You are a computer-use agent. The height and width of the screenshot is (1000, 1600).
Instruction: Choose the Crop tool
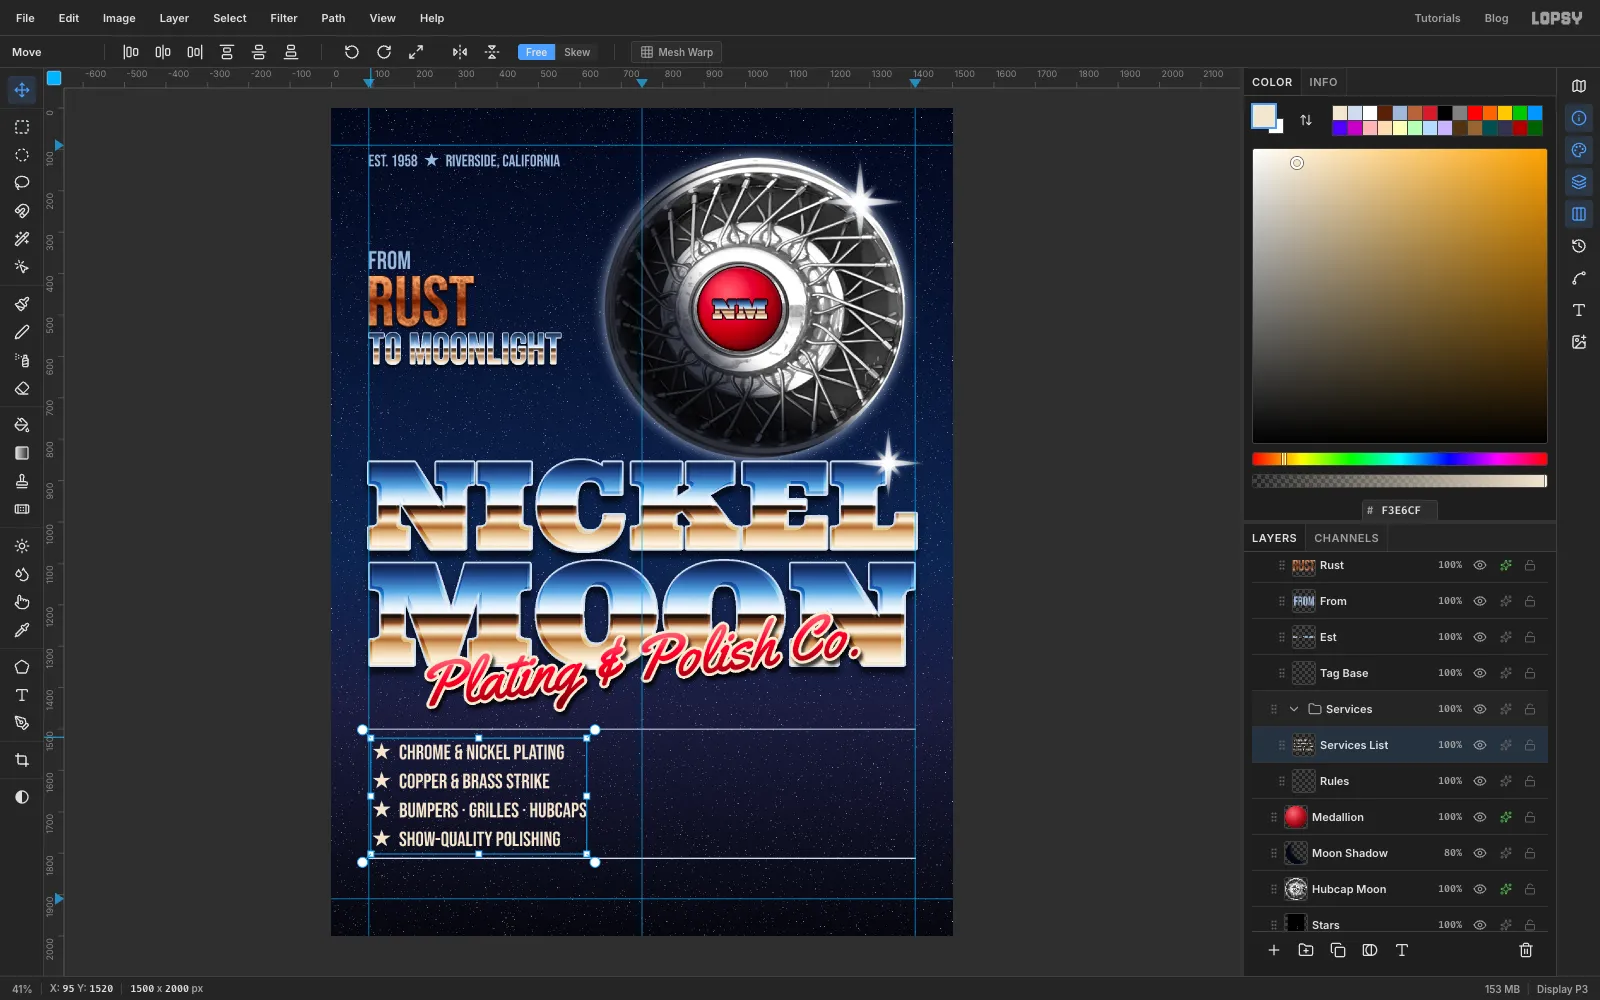22,760
